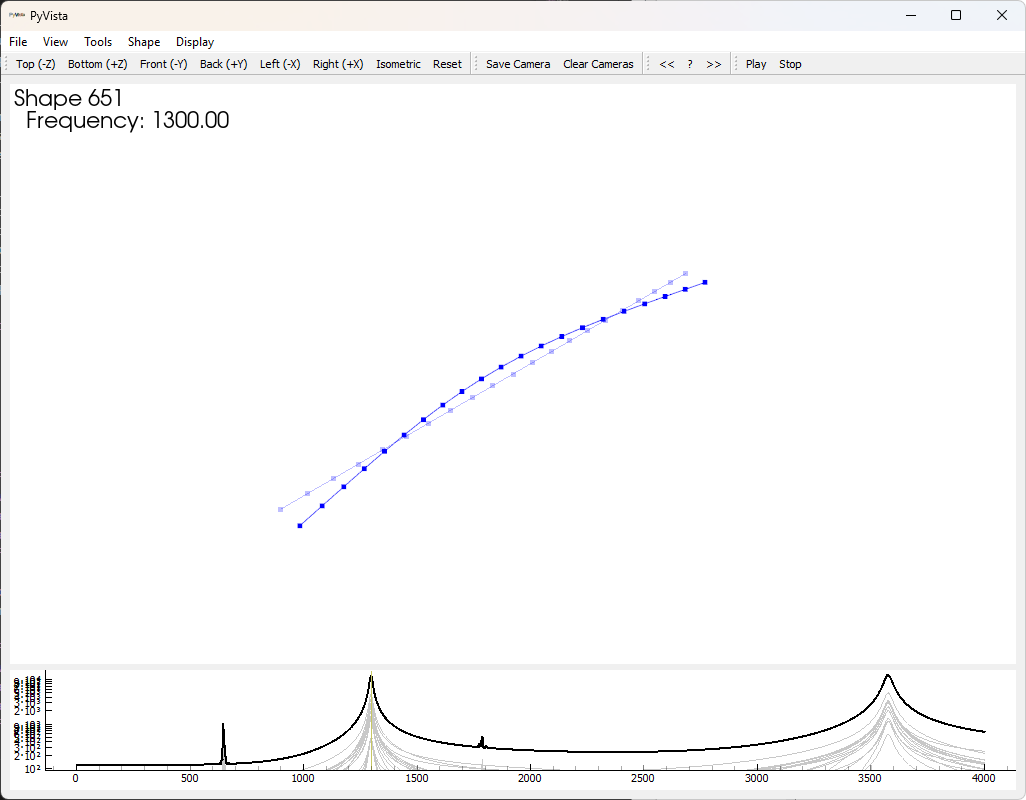Expand the Shape menu

(x=144, y=42)
